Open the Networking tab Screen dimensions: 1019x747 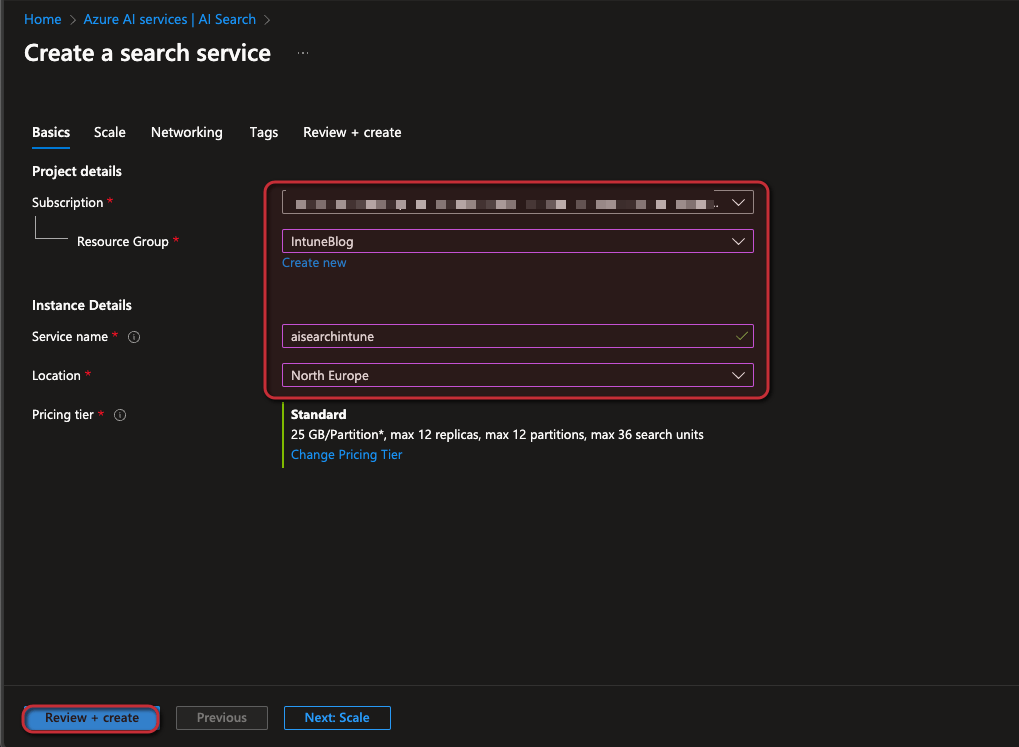click(186, 132)
